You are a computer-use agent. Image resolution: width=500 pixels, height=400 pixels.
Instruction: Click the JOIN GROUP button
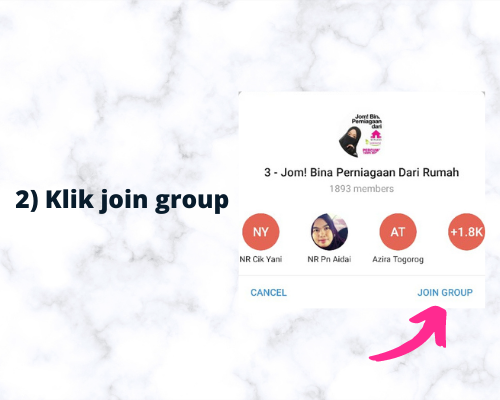click(445, 292)
